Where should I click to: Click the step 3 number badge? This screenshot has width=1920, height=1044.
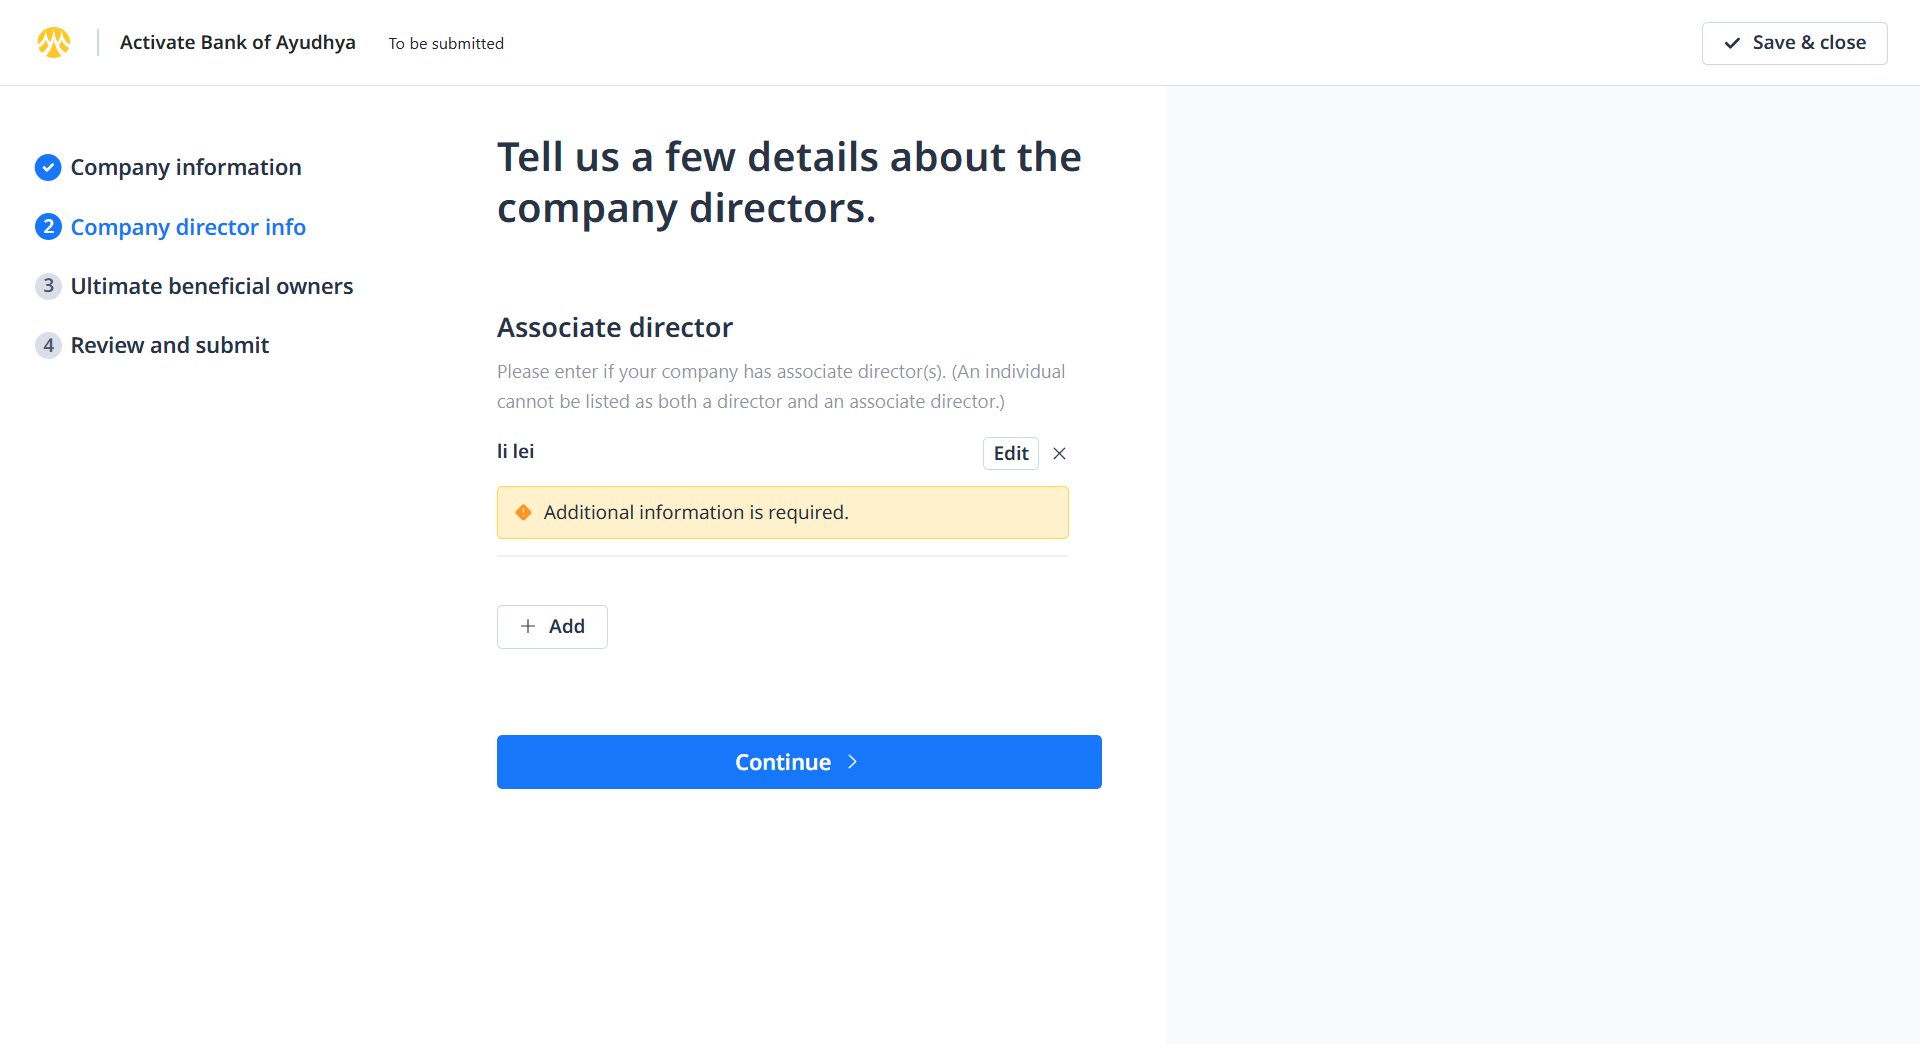(48, 286)
